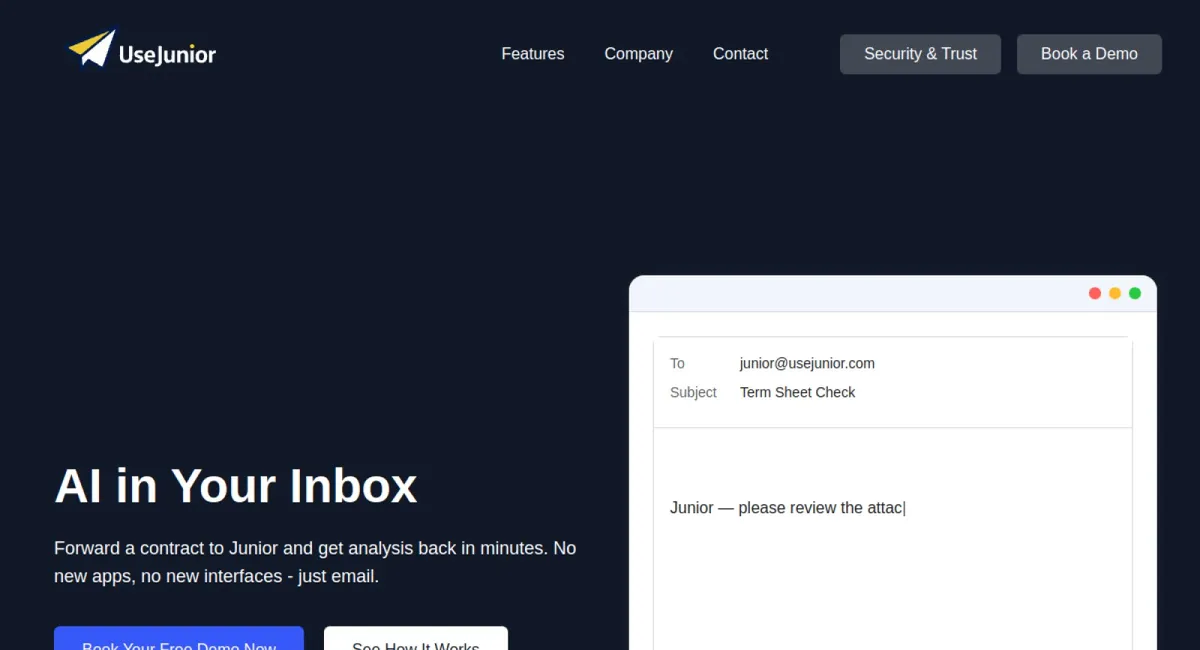Click the AI in Your Inbox heading
The height and width of the screenshot is (650, 1200).
[x=236, y=486]
